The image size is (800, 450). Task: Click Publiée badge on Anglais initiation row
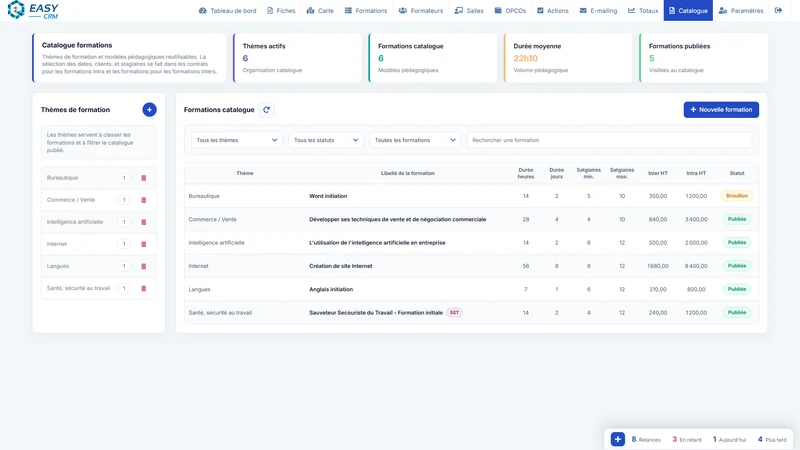[737, 289]
